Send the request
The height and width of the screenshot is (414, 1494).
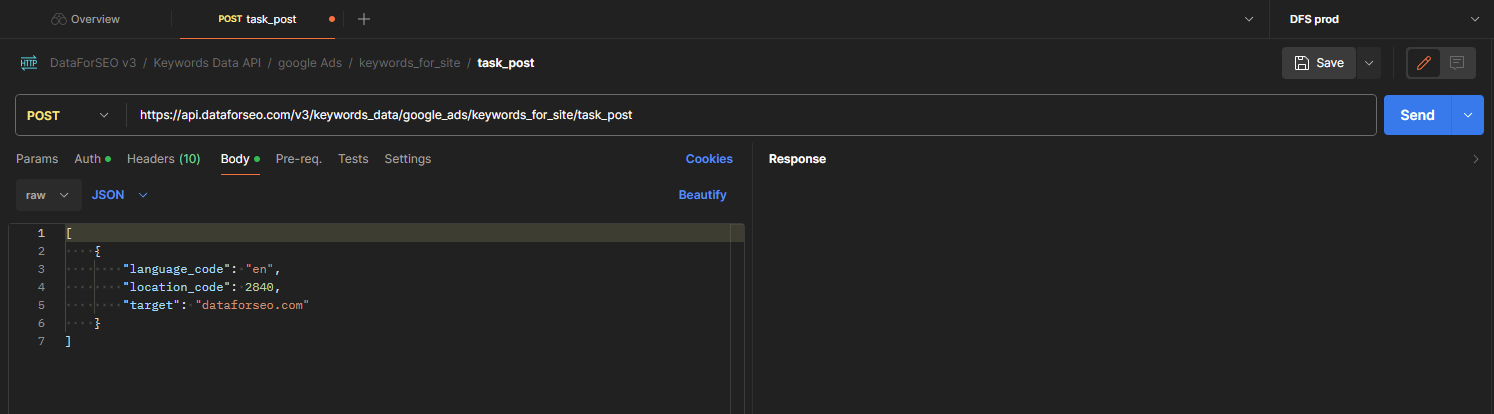[1417, 115]
